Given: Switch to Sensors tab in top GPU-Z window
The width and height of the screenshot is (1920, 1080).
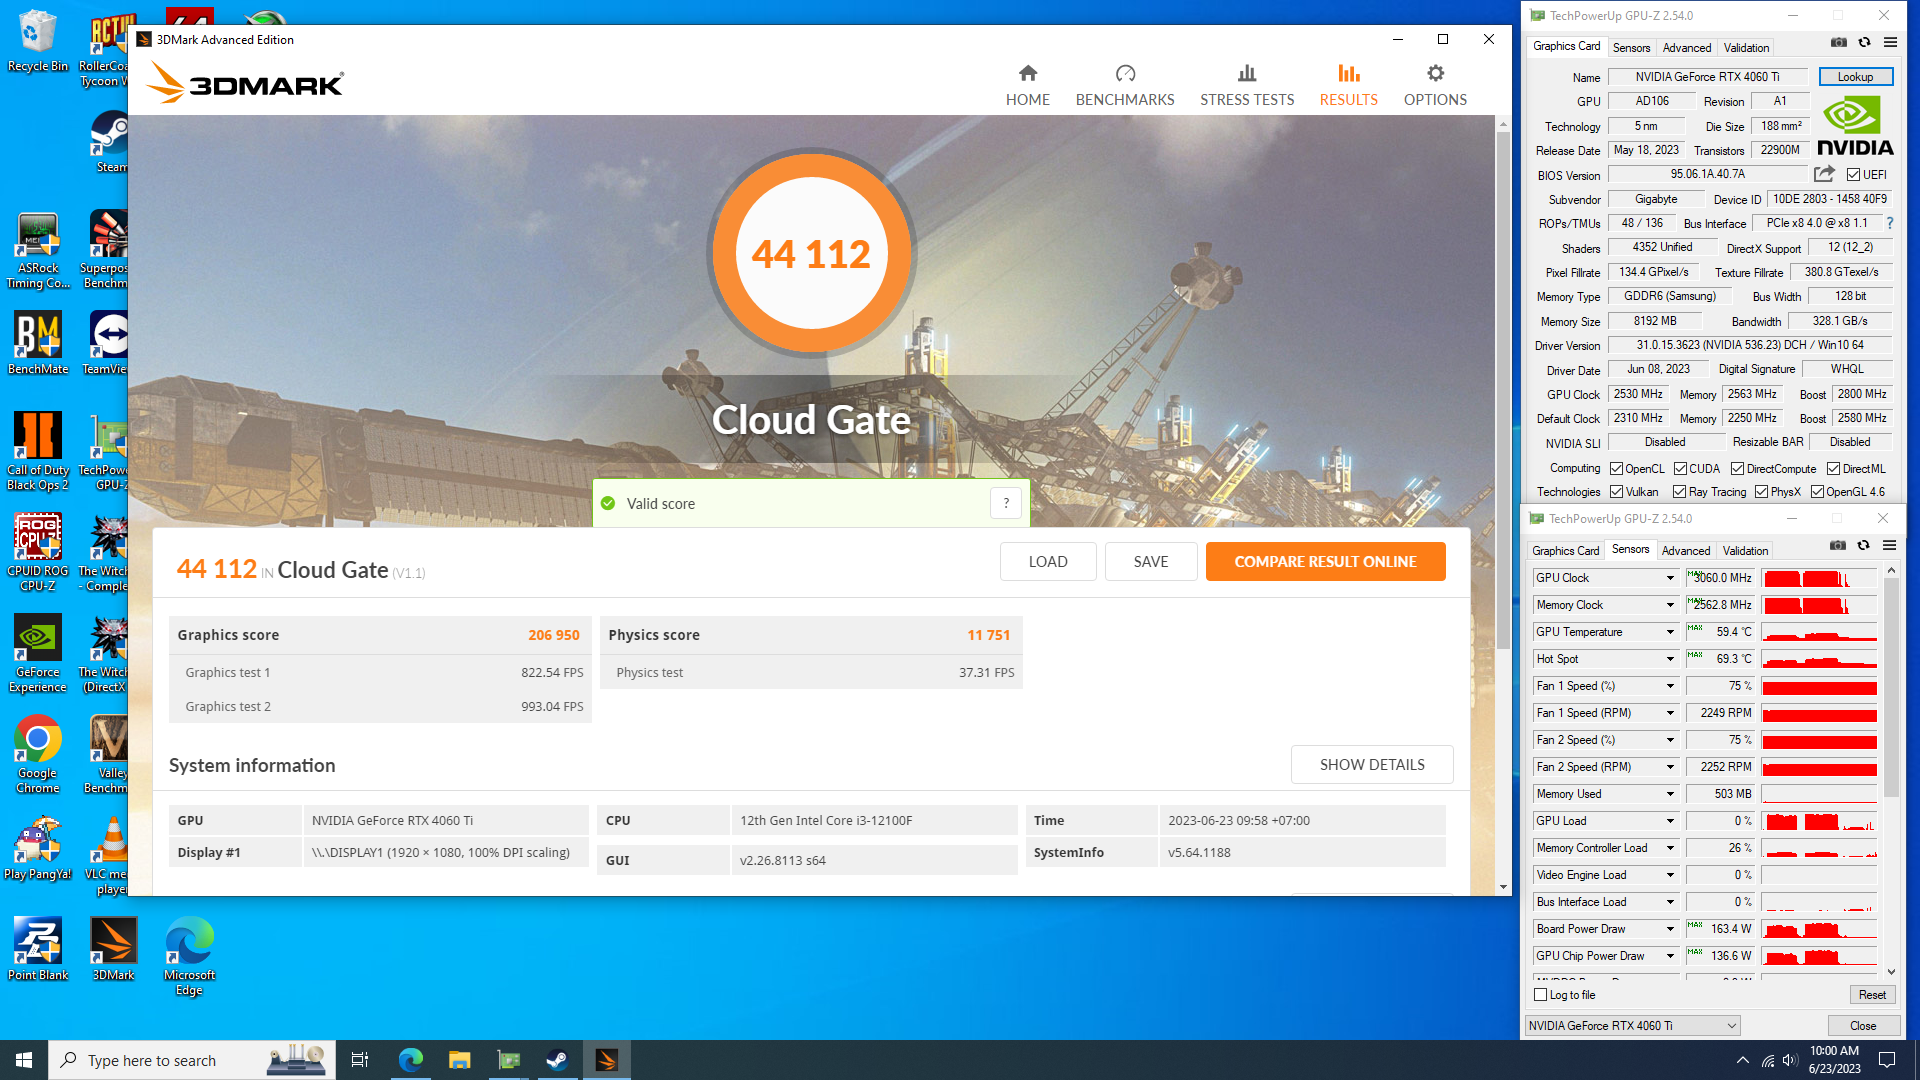Looking at the screenshot, I should (1631, 48).
